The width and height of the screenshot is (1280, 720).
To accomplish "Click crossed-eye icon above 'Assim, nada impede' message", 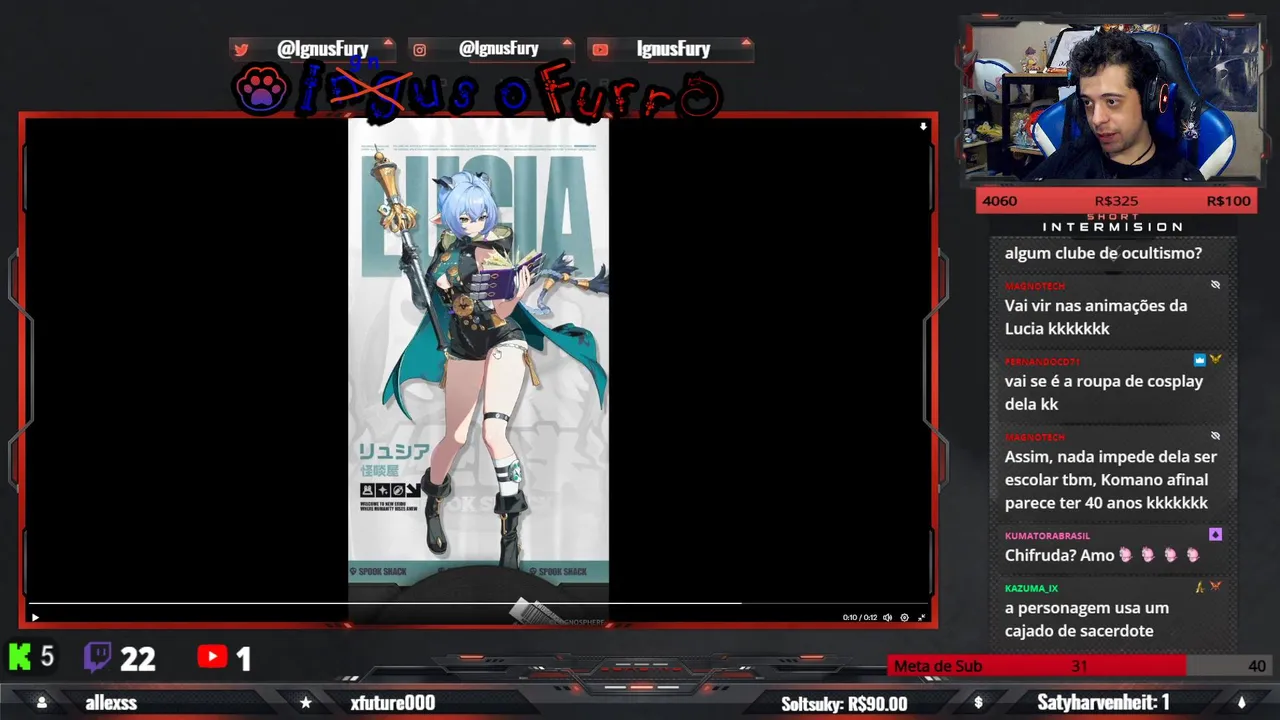I will (1215, 436).
